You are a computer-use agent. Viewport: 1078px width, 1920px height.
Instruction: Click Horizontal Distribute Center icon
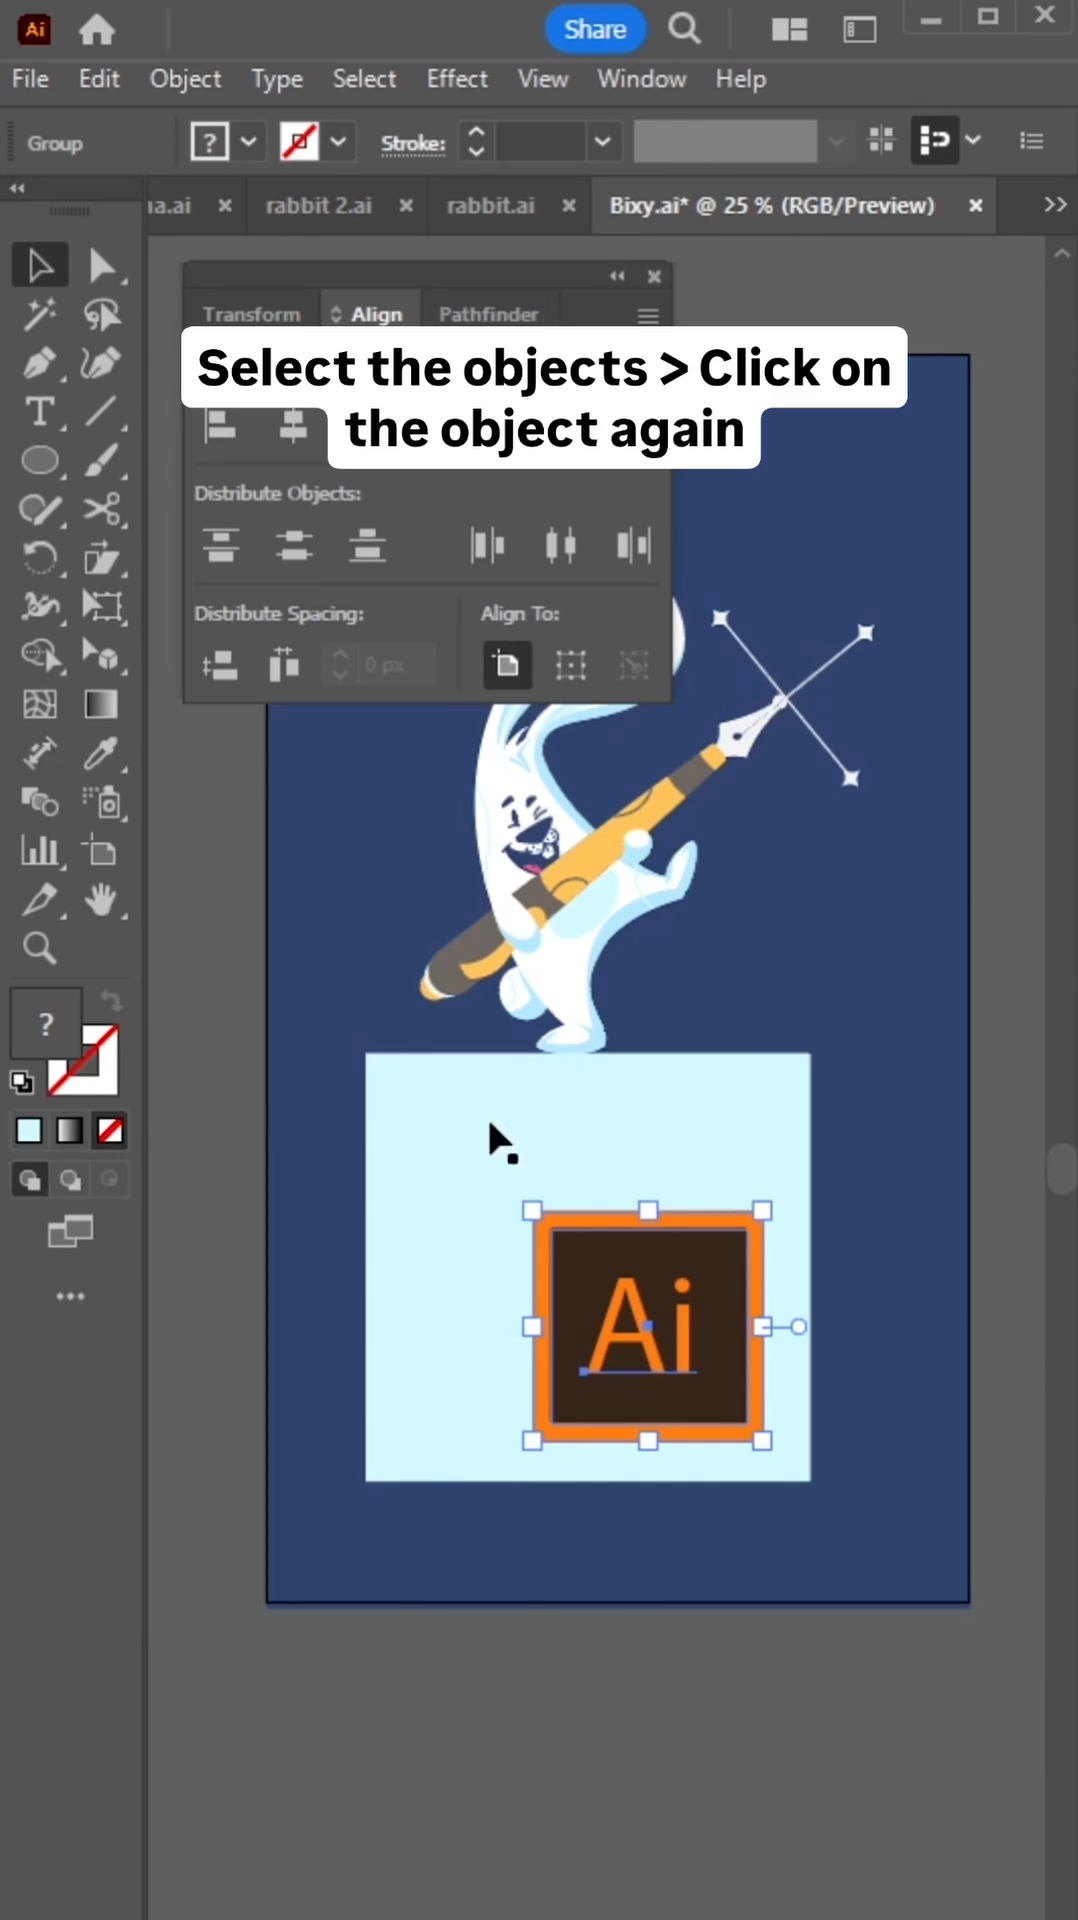tap(561, 546)
